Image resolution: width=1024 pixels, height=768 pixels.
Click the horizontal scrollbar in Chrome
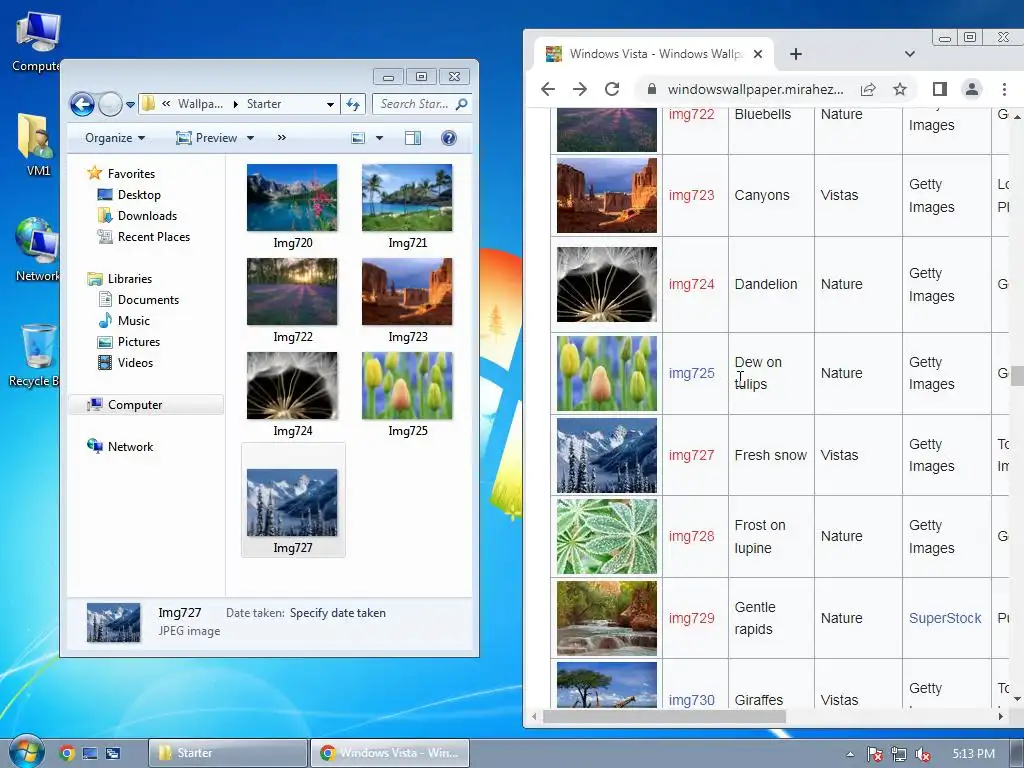tap(664, 716)
